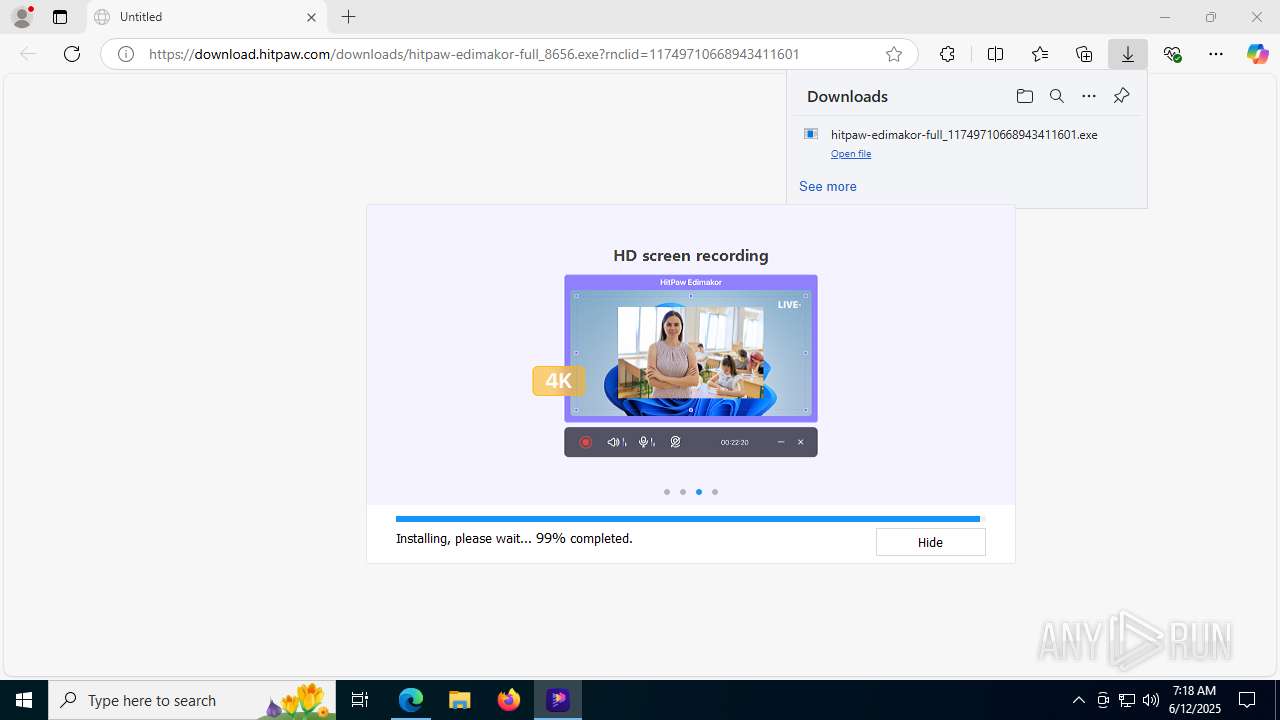Go back with the back arrow
The width and height of the screenshot is (1280, 720).
click(28, 54)
